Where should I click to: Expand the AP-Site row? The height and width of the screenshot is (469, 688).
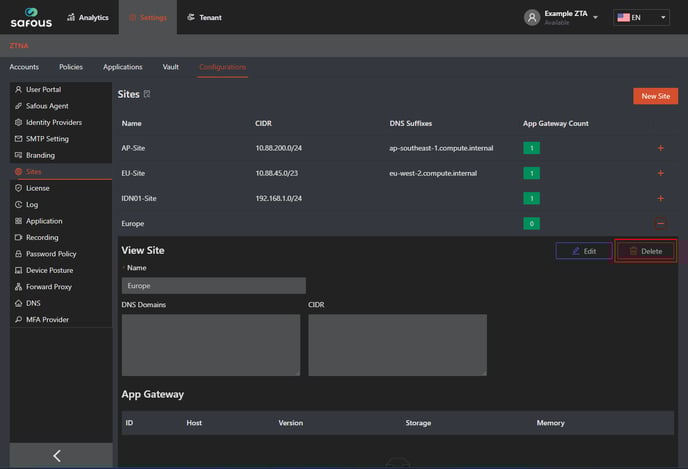660,148
